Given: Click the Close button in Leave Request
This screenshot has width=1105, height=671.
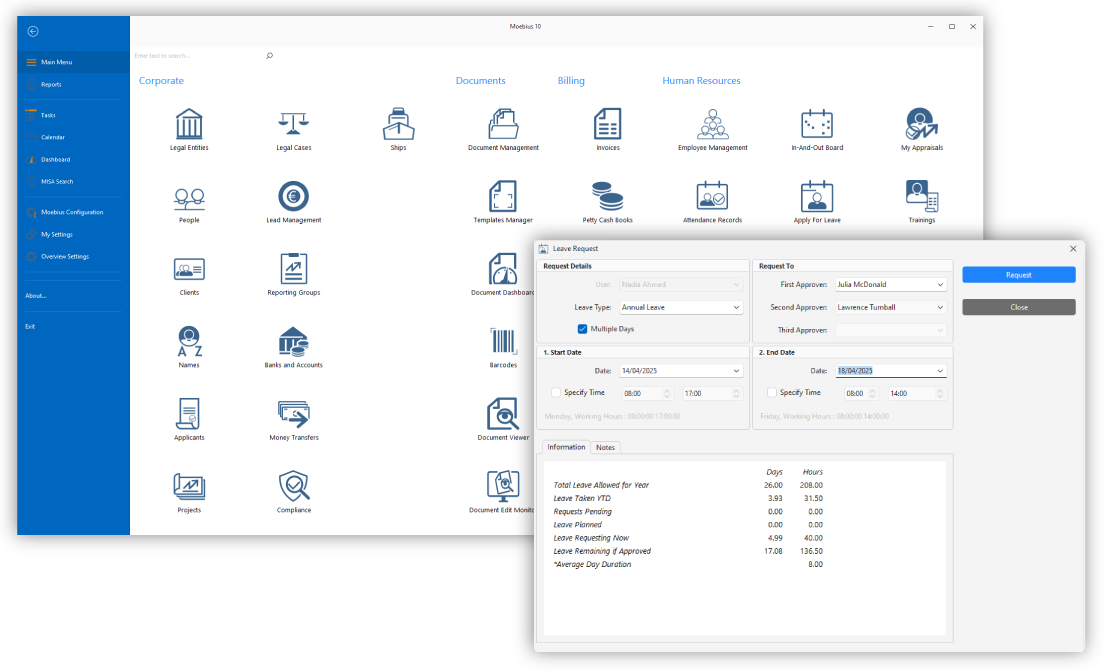Looking at the screenshot, I should pos(1018,307).
